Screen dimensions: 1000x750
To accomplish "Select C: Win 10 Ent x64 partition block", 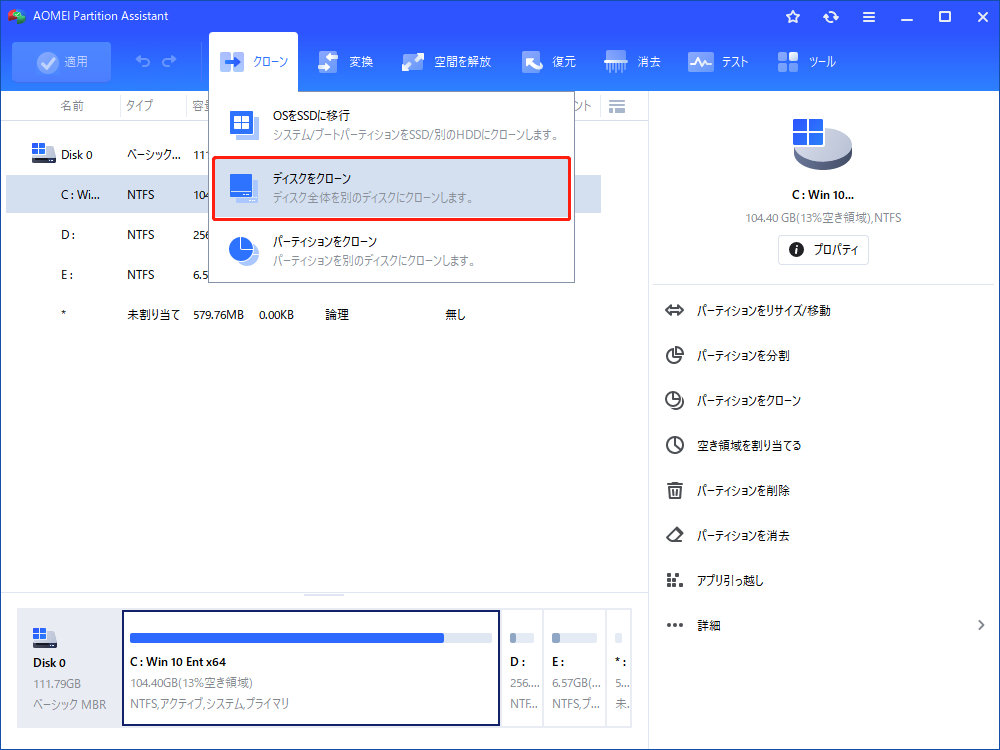I will 311,668.
